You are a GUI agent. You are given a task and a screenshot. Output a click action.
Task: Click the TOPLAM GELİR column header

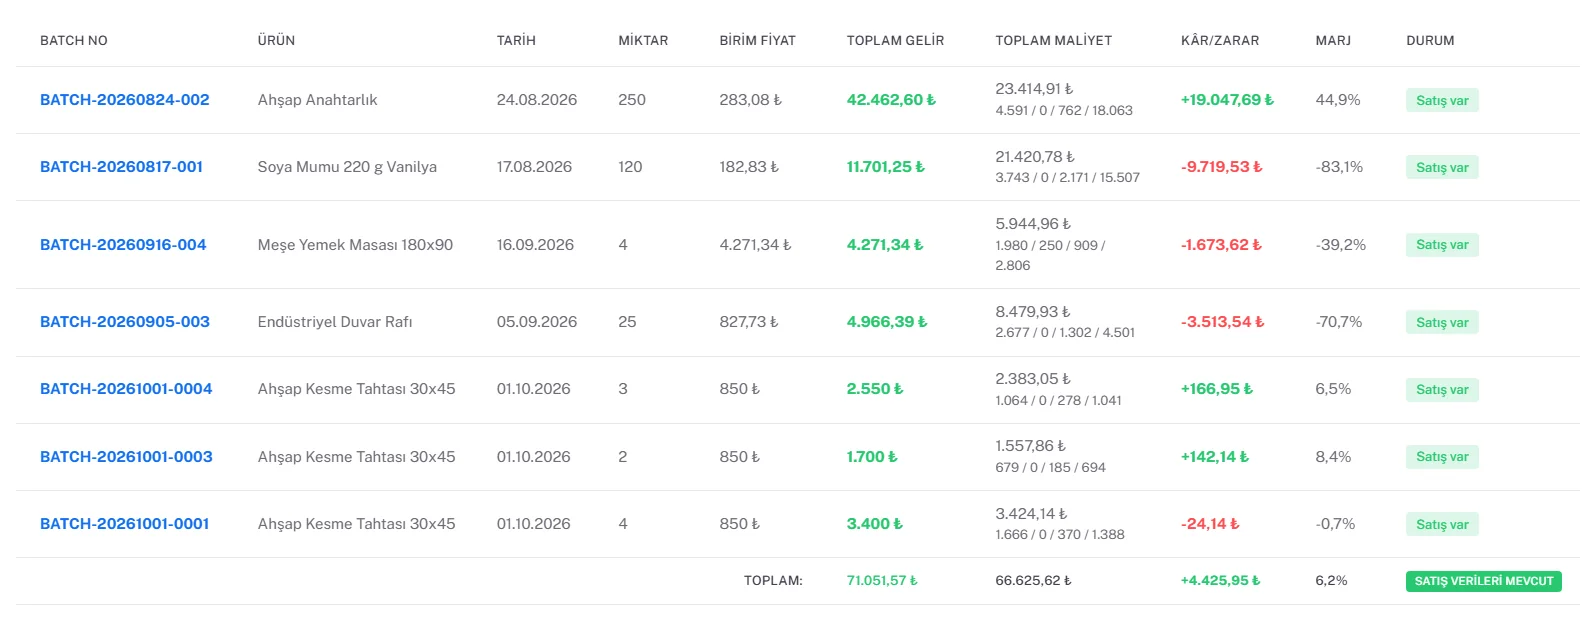[x=895, y=41]
